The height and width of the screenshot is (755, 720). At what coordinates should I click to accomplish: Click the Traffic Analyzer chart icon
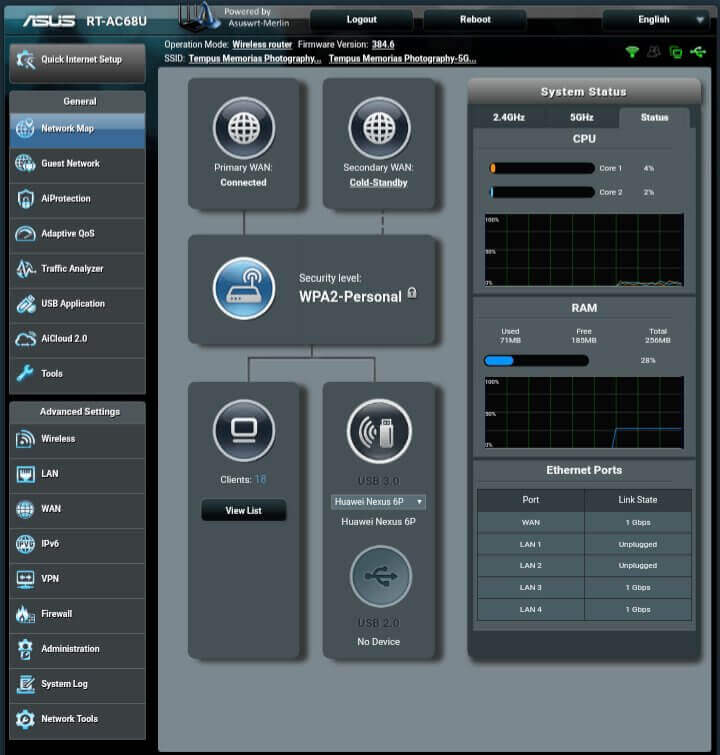[25, 269]
